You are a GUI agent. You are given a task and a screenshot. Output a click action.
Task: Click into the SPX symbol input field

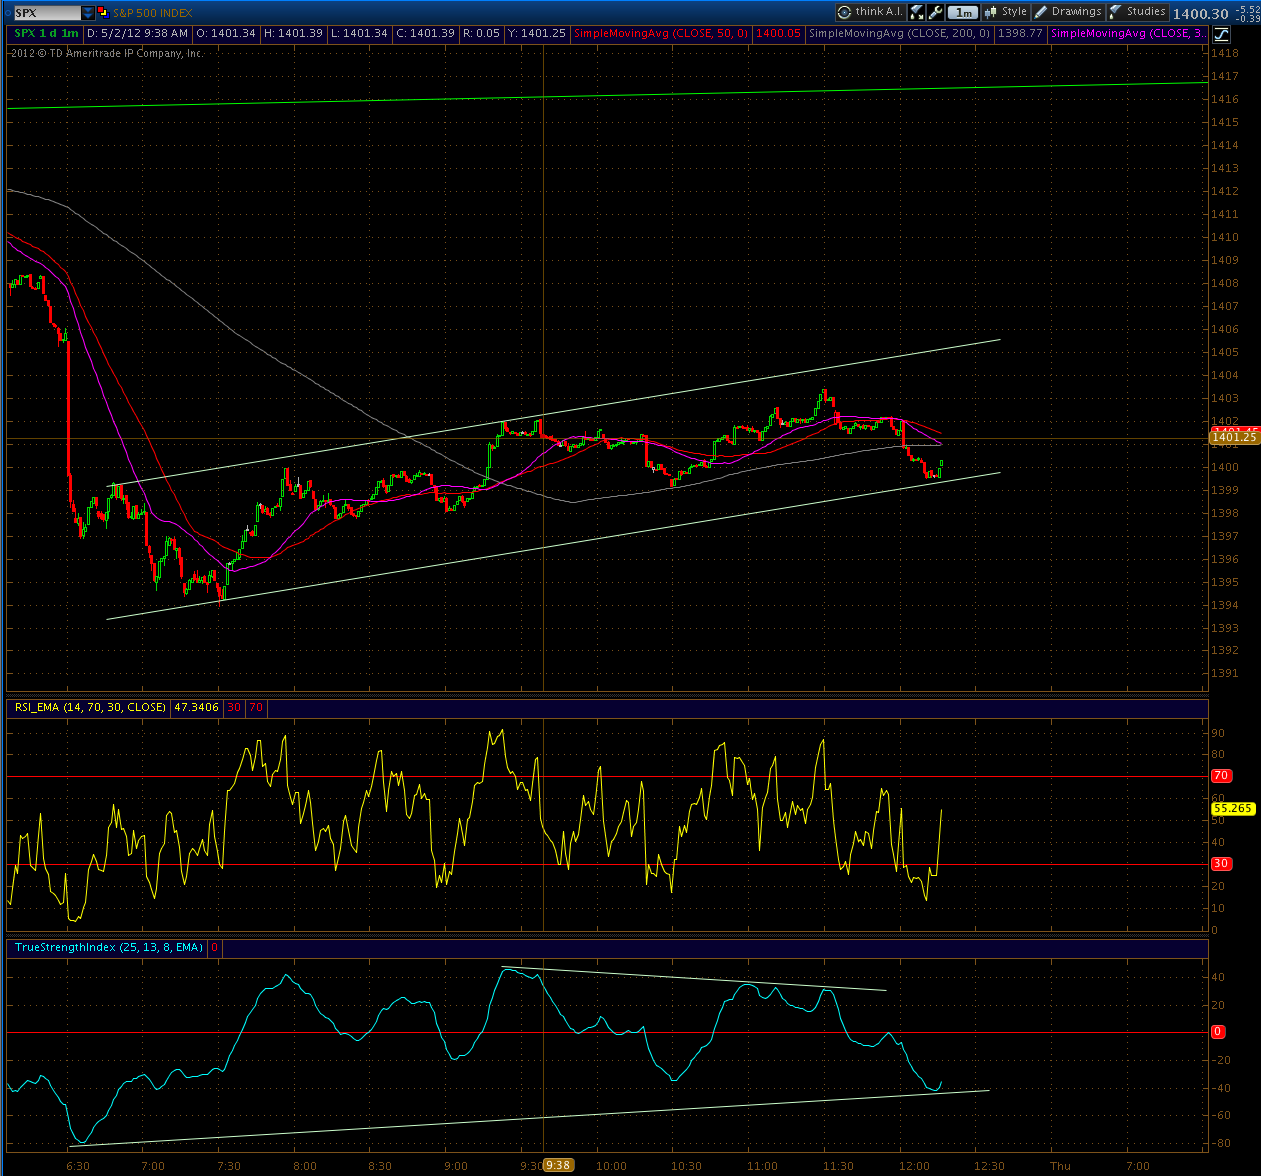[47, 13]
